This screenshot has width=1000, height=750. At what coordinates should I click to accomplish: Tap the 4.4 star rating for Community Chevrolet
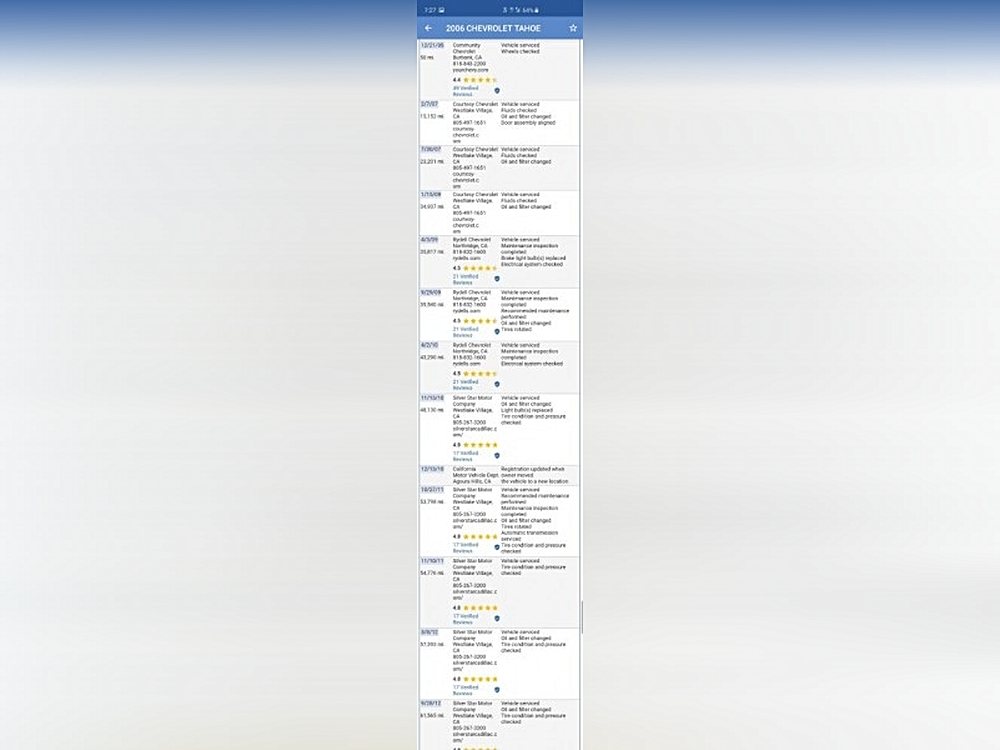(x=475, y=79)
